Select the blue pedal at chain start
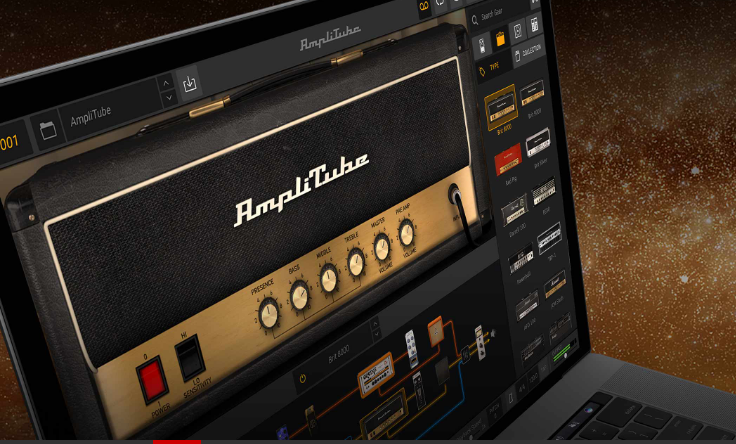The image size is (736, 444). tap(282, 434)
